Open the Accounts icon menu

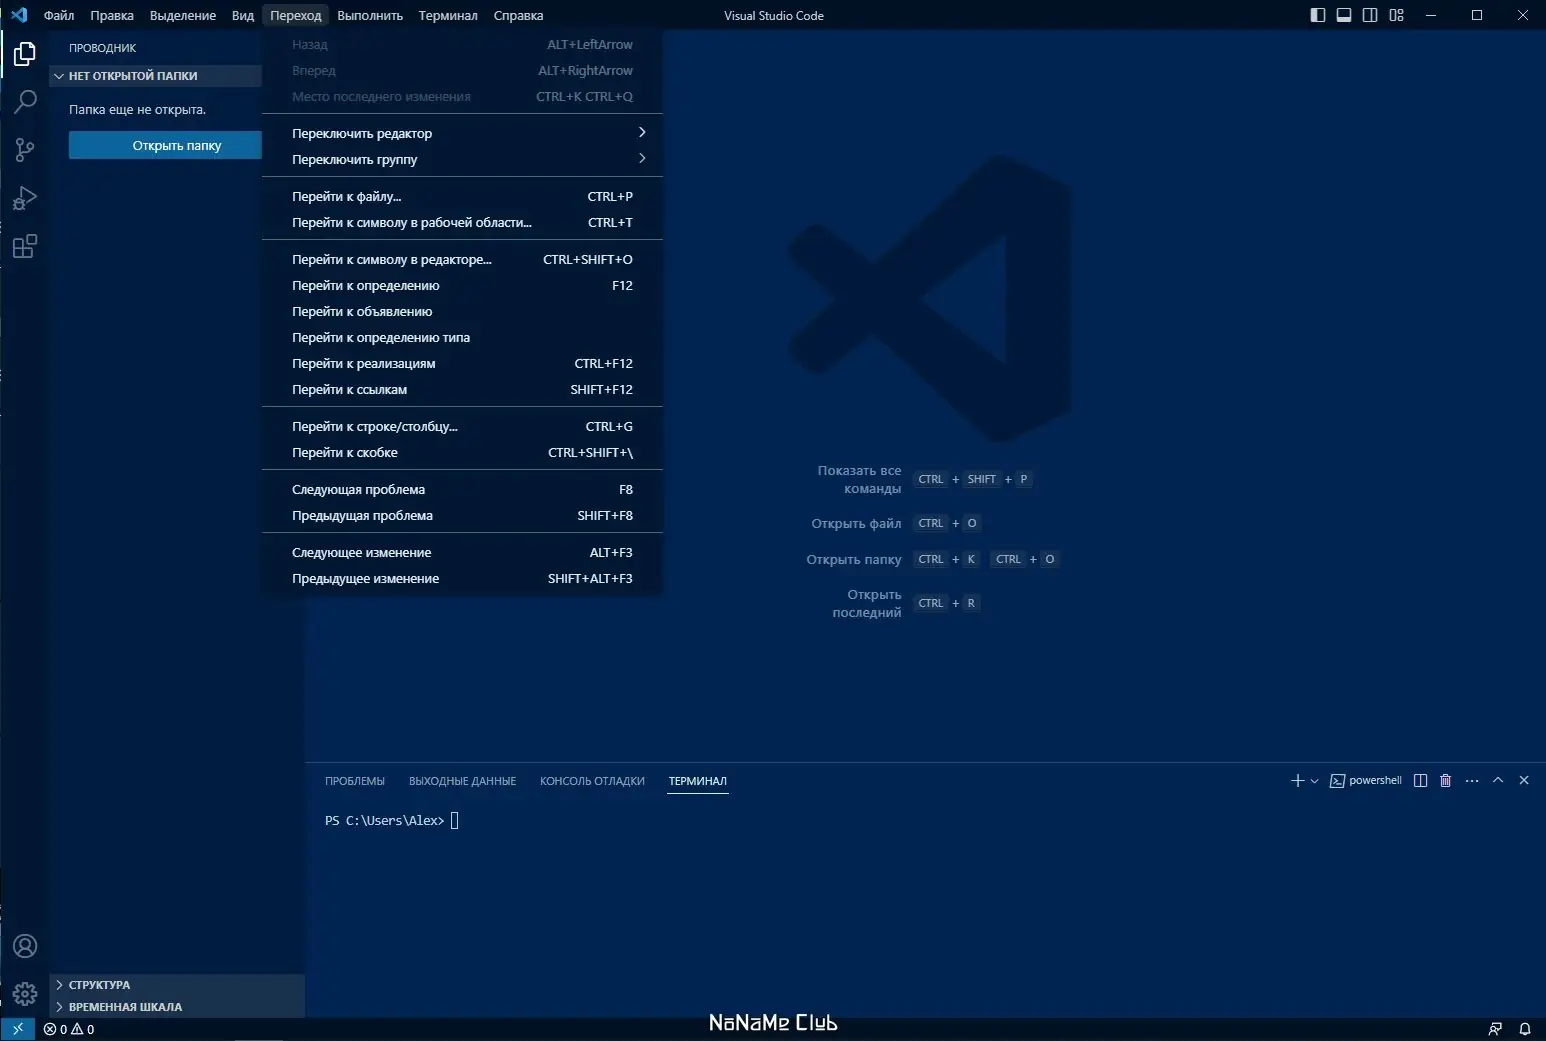click(x=25, y=946)
